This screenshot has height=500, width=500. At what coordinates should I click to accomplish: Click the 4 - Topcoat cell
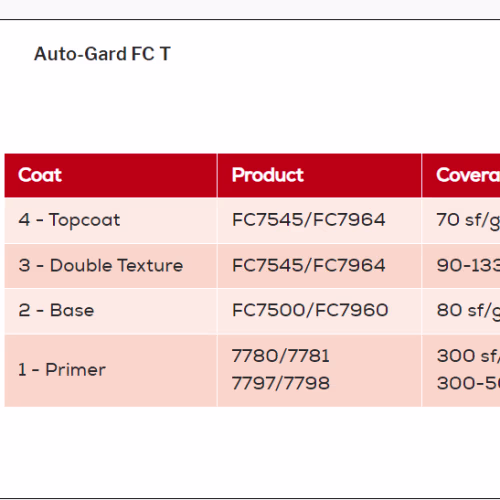pyautogui.click(x=111, y=220)
